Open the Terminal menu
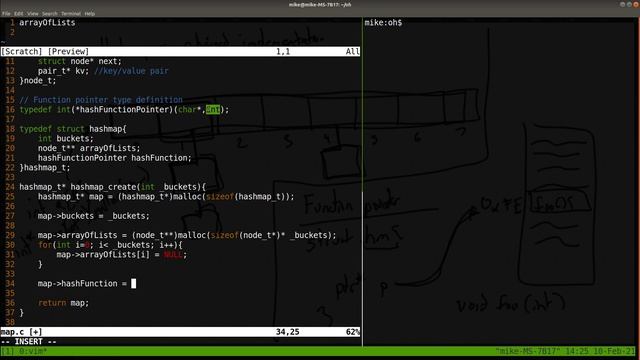Viewport: 640px width, 360px height. point(71,13)
